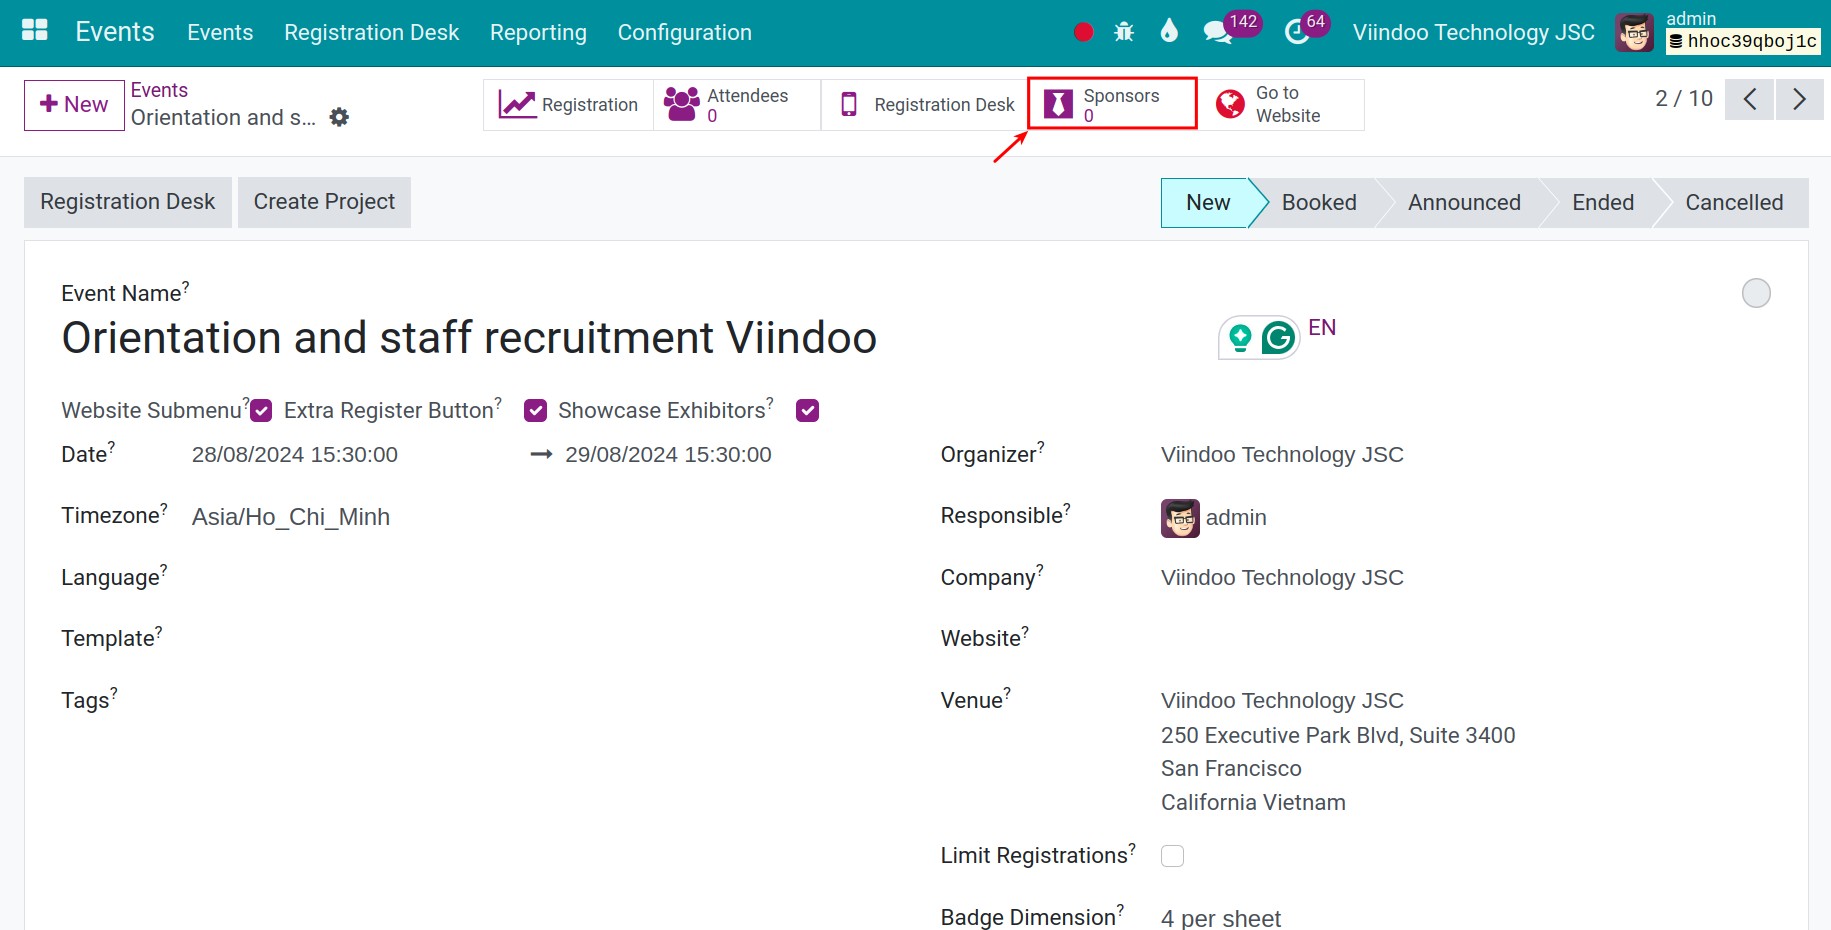Image resolution: width=1831 pixels, height=930 pixels.
Task: Open the Reporting menu
Action: [x=538, y=32]
